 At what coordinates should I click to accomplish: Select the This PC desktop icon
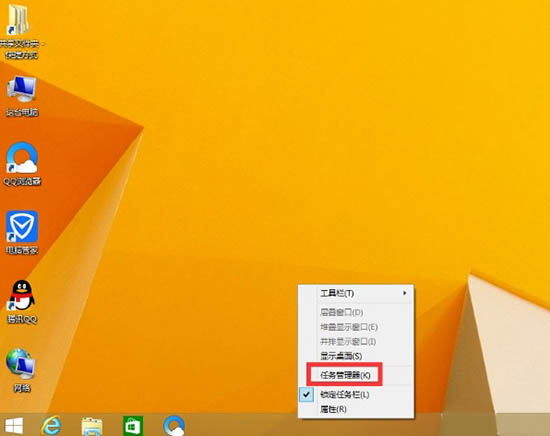click(22, 90)
